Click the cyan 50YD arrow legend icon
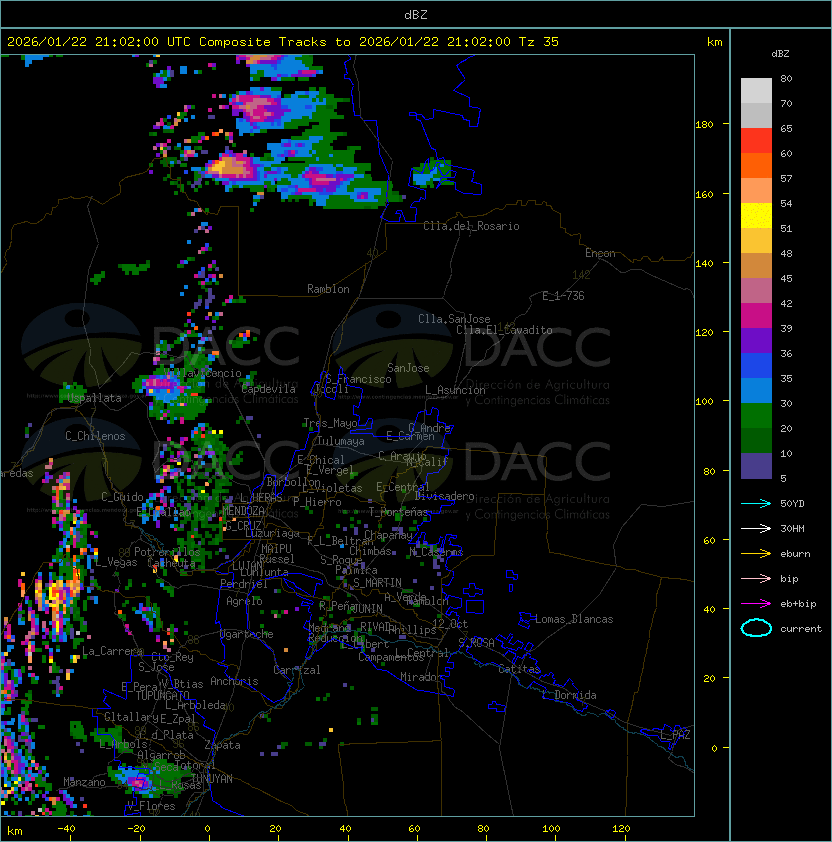The image size is (832, 842). pos(756,503)
